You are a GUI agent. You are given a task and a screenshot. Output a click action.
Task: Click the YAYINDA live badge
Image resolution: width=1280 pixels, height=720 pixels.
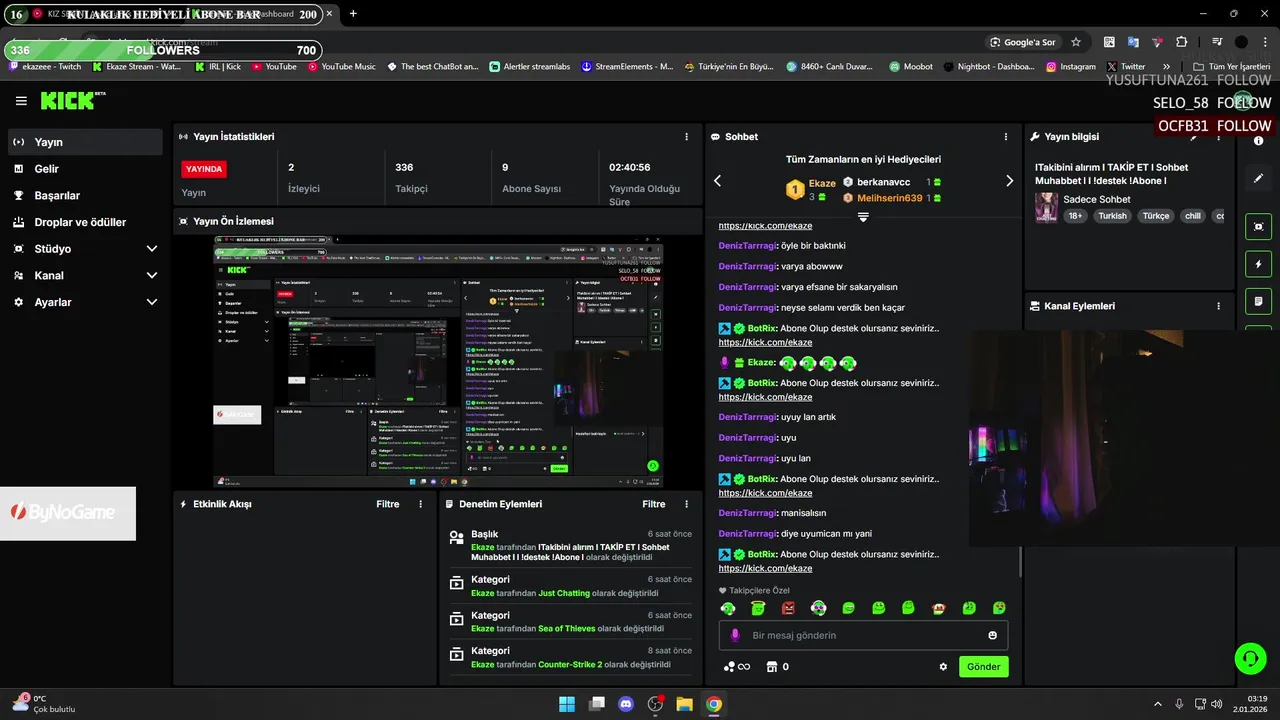coord(204,169)
